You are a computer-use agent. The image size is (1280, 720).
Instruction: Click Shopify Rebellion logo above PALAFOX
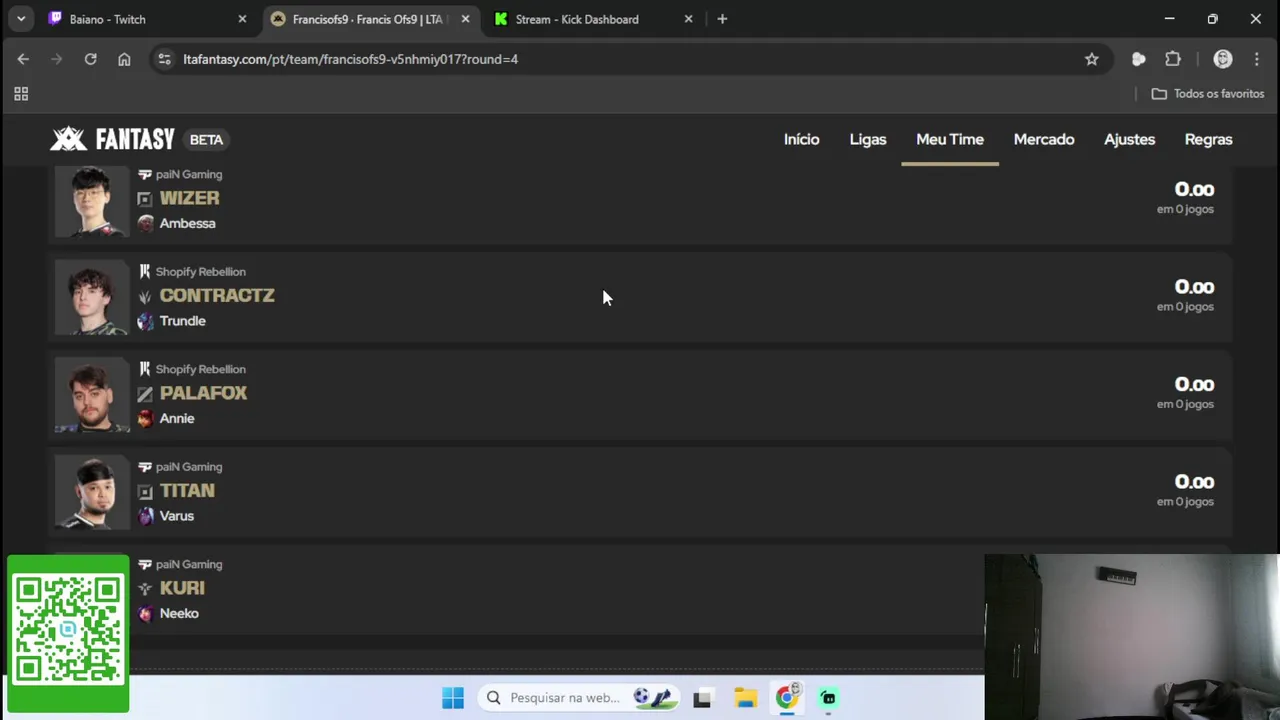pyautogui.click(x=145, y=369)
